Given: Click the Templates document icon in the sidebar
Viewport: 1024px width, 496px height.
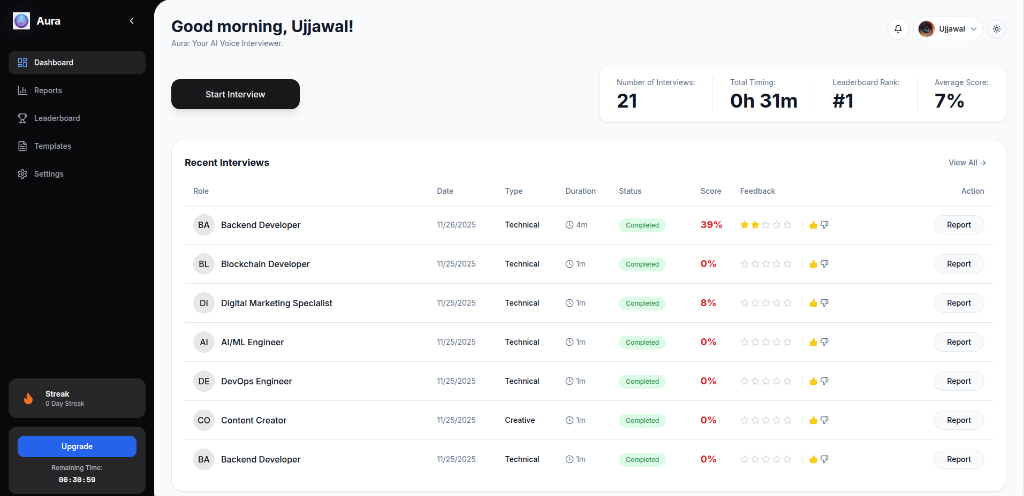Looking at the screenshot, I should pos(23,146).
